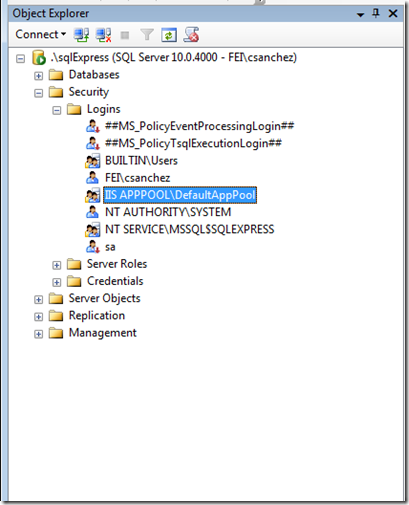Click the Replication folder icon
409x505 pixels.
[x=56, y=316]
